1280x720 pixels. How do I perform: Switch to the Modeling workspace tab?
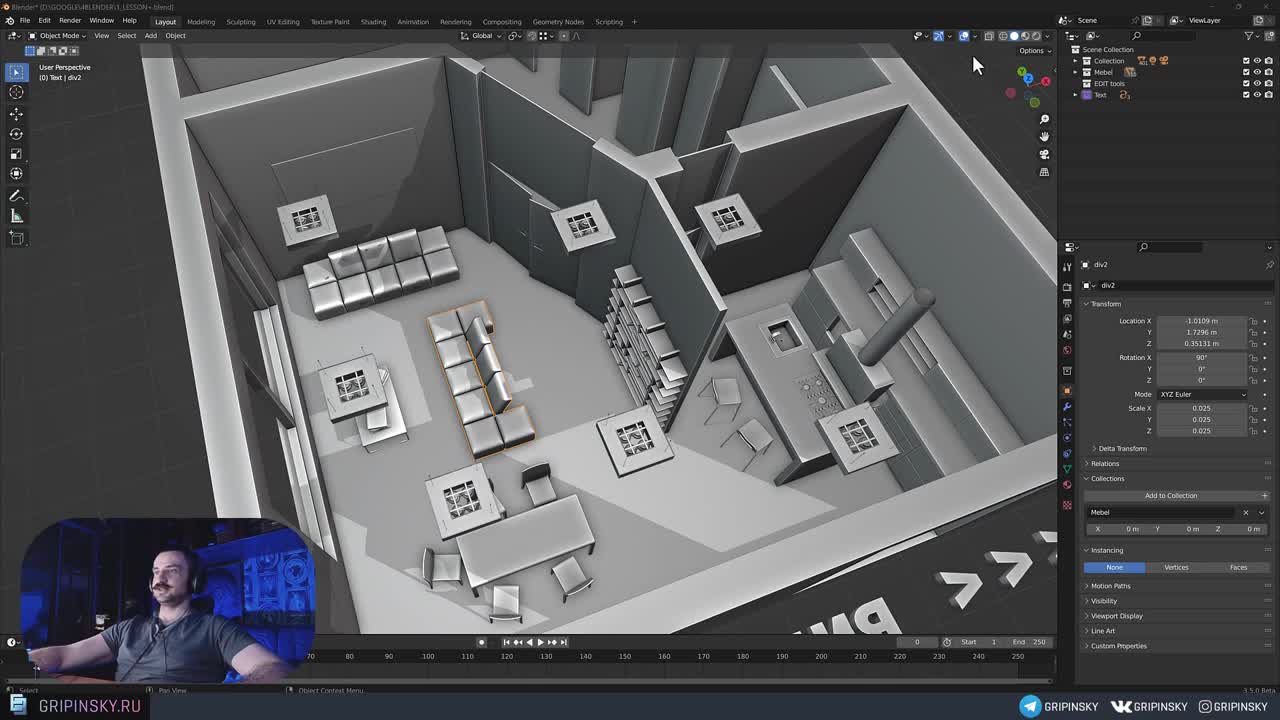[x=201, y=22]
